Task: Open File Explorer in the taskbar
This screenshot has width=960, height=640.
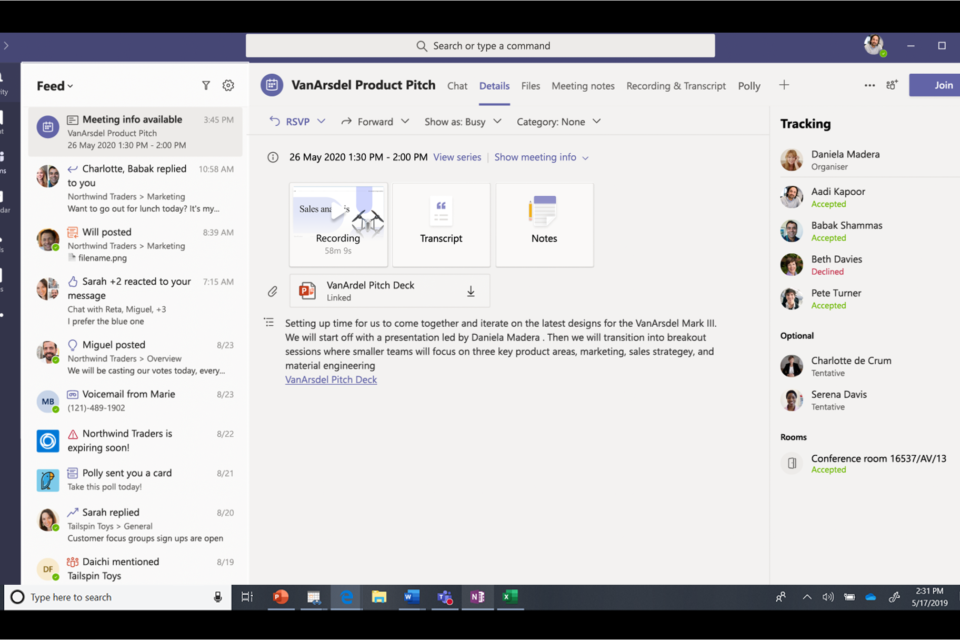Action: coord(379,597)
